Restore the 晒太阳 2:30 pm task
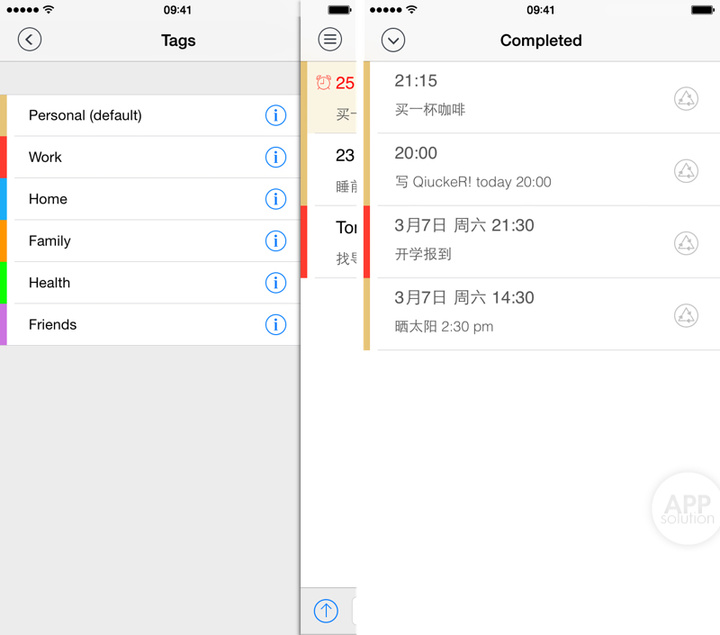The height and width of the screenshot is (635, 720). pyautogui.click(x=686, y=314)
